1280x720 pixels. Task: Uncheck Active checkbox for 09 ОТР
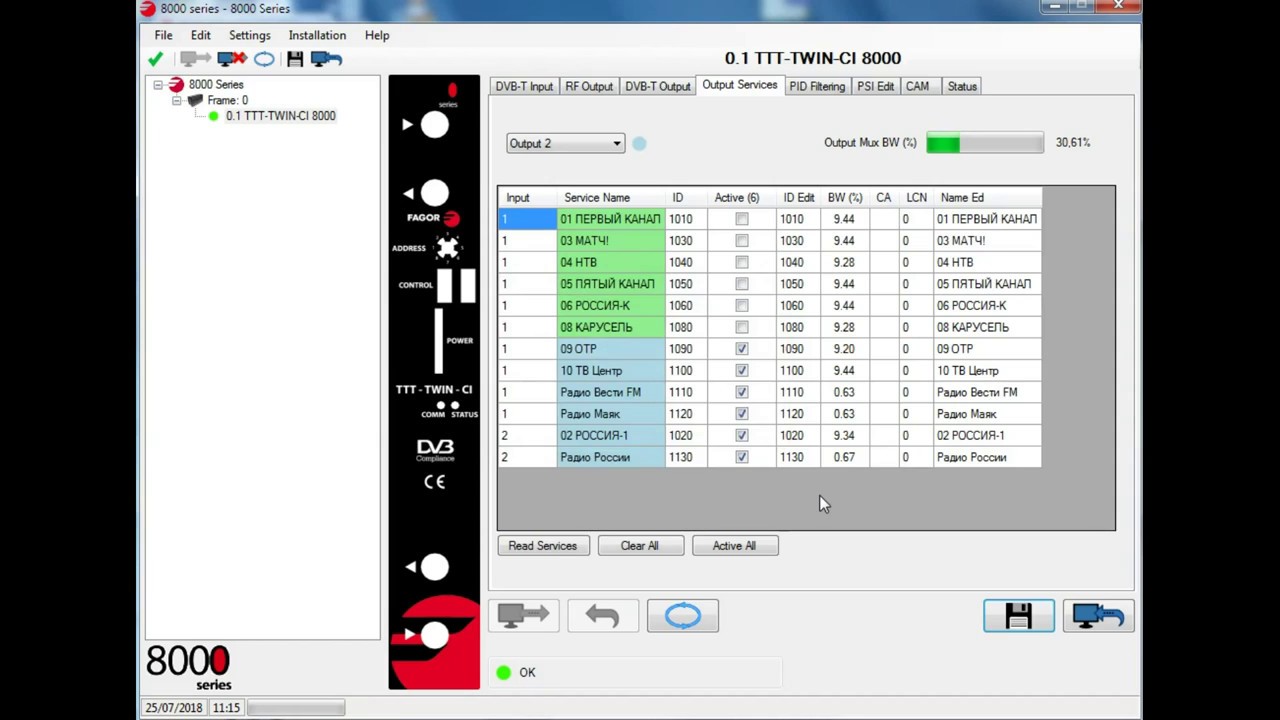click(x=741, y=349)
